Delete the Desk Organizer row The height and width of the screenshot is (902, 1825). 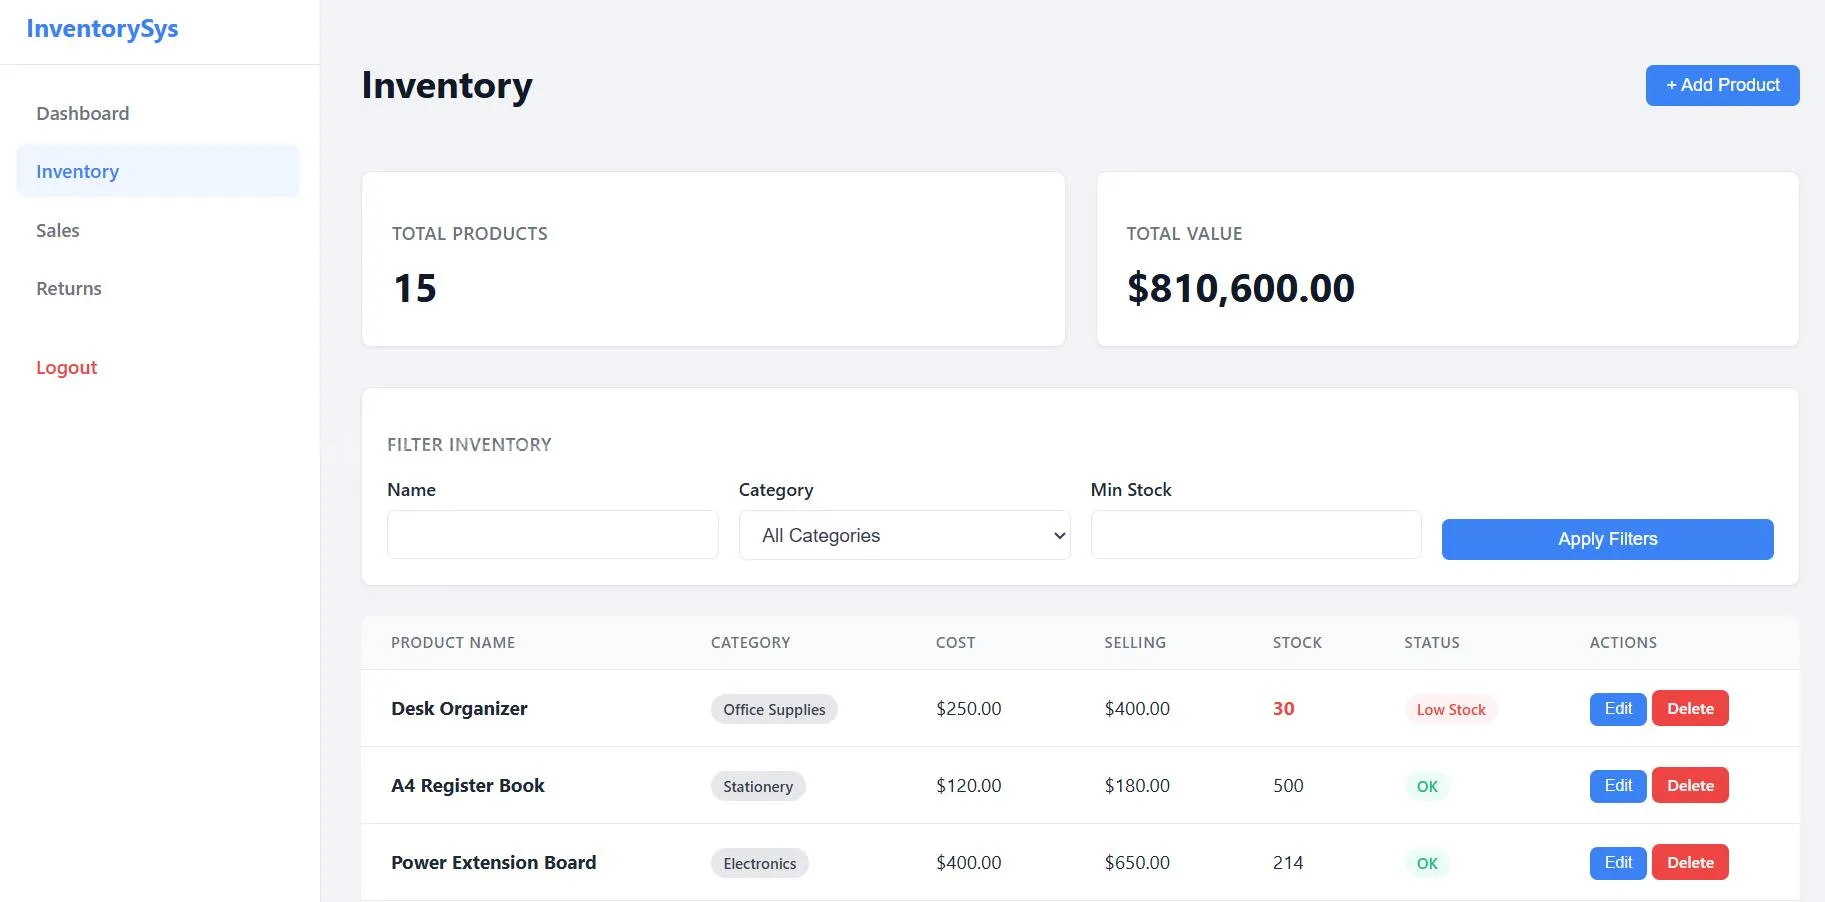tap(1690, 708)
